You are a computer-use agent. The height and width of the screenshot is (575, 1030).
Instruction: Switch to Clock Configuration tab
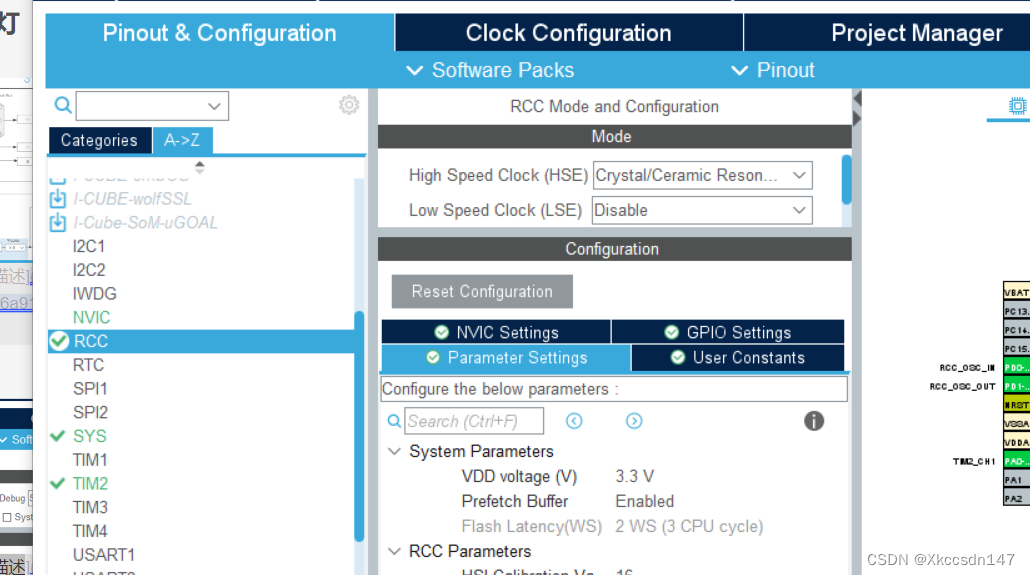point(569,33)
